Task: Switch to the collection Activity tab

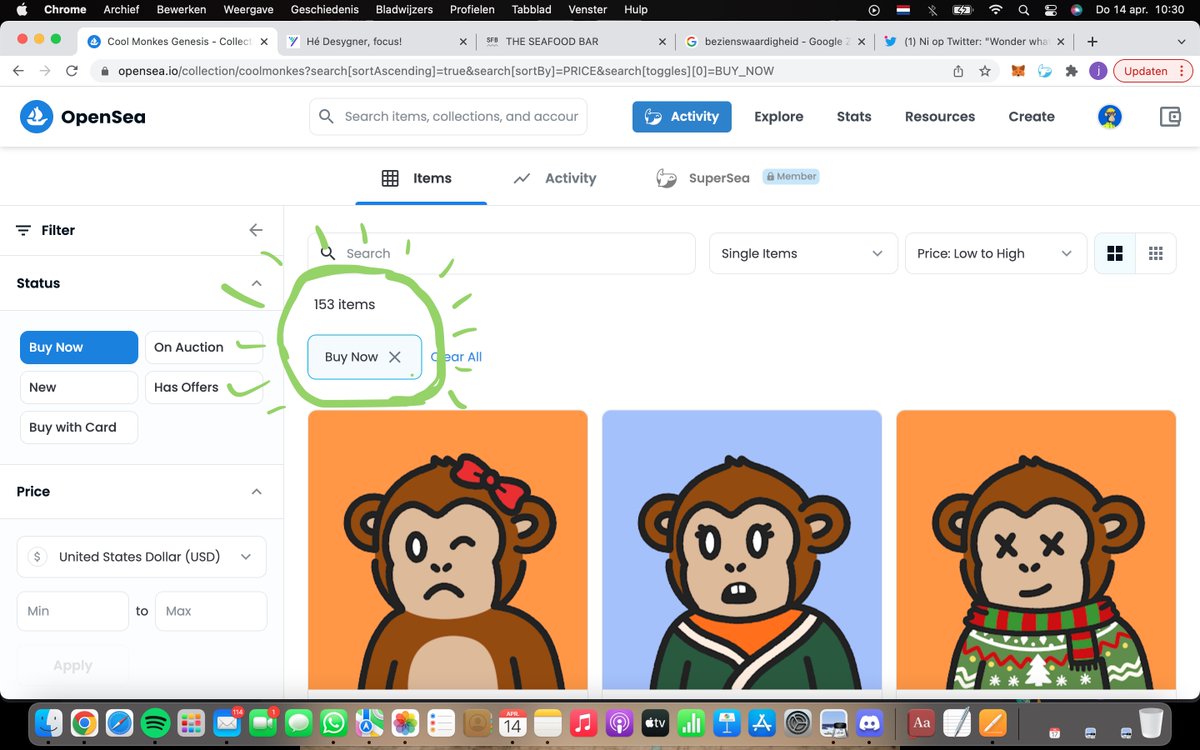Action: click(x=555, y=178)
